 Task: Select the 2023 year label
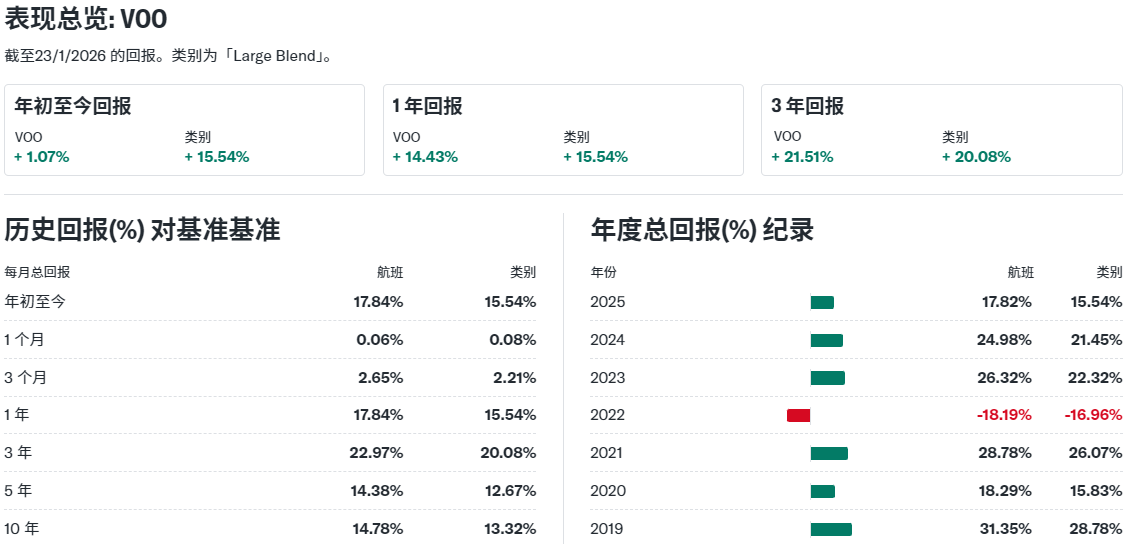[x=608, y=378]
